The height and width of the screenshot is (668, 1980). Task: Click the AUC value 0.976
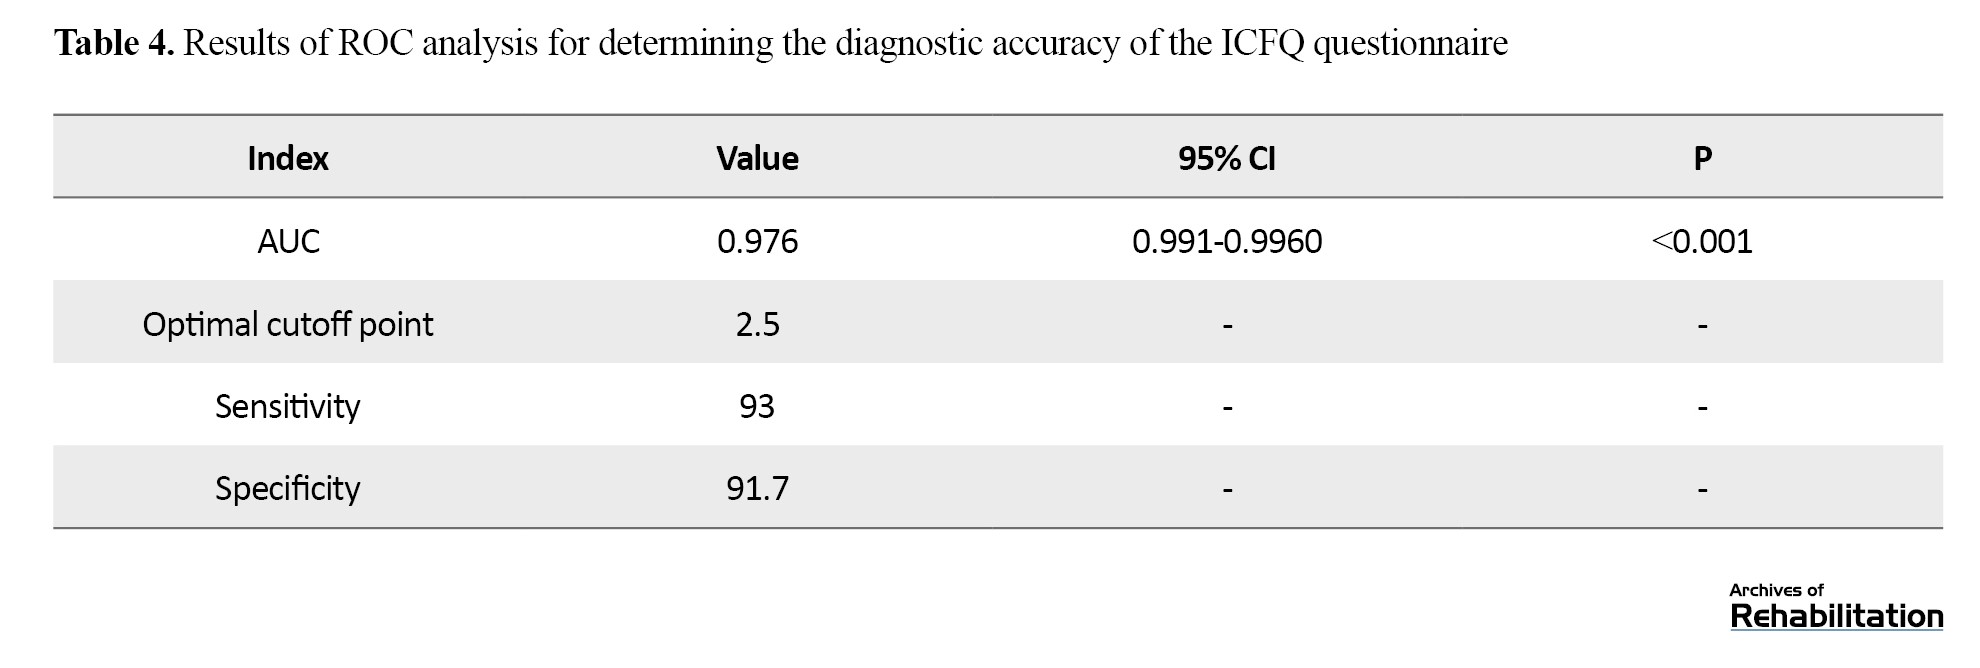[757, 241]
